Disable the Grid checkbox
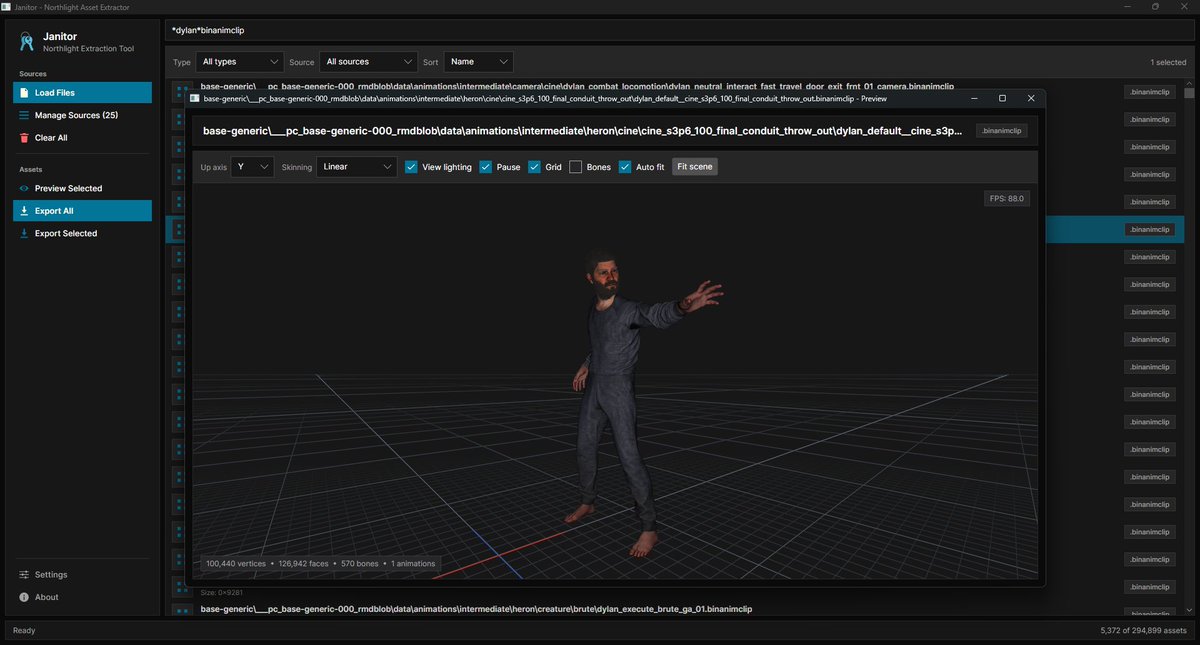Screen dimensions: 1200x645 coord(534,167)
